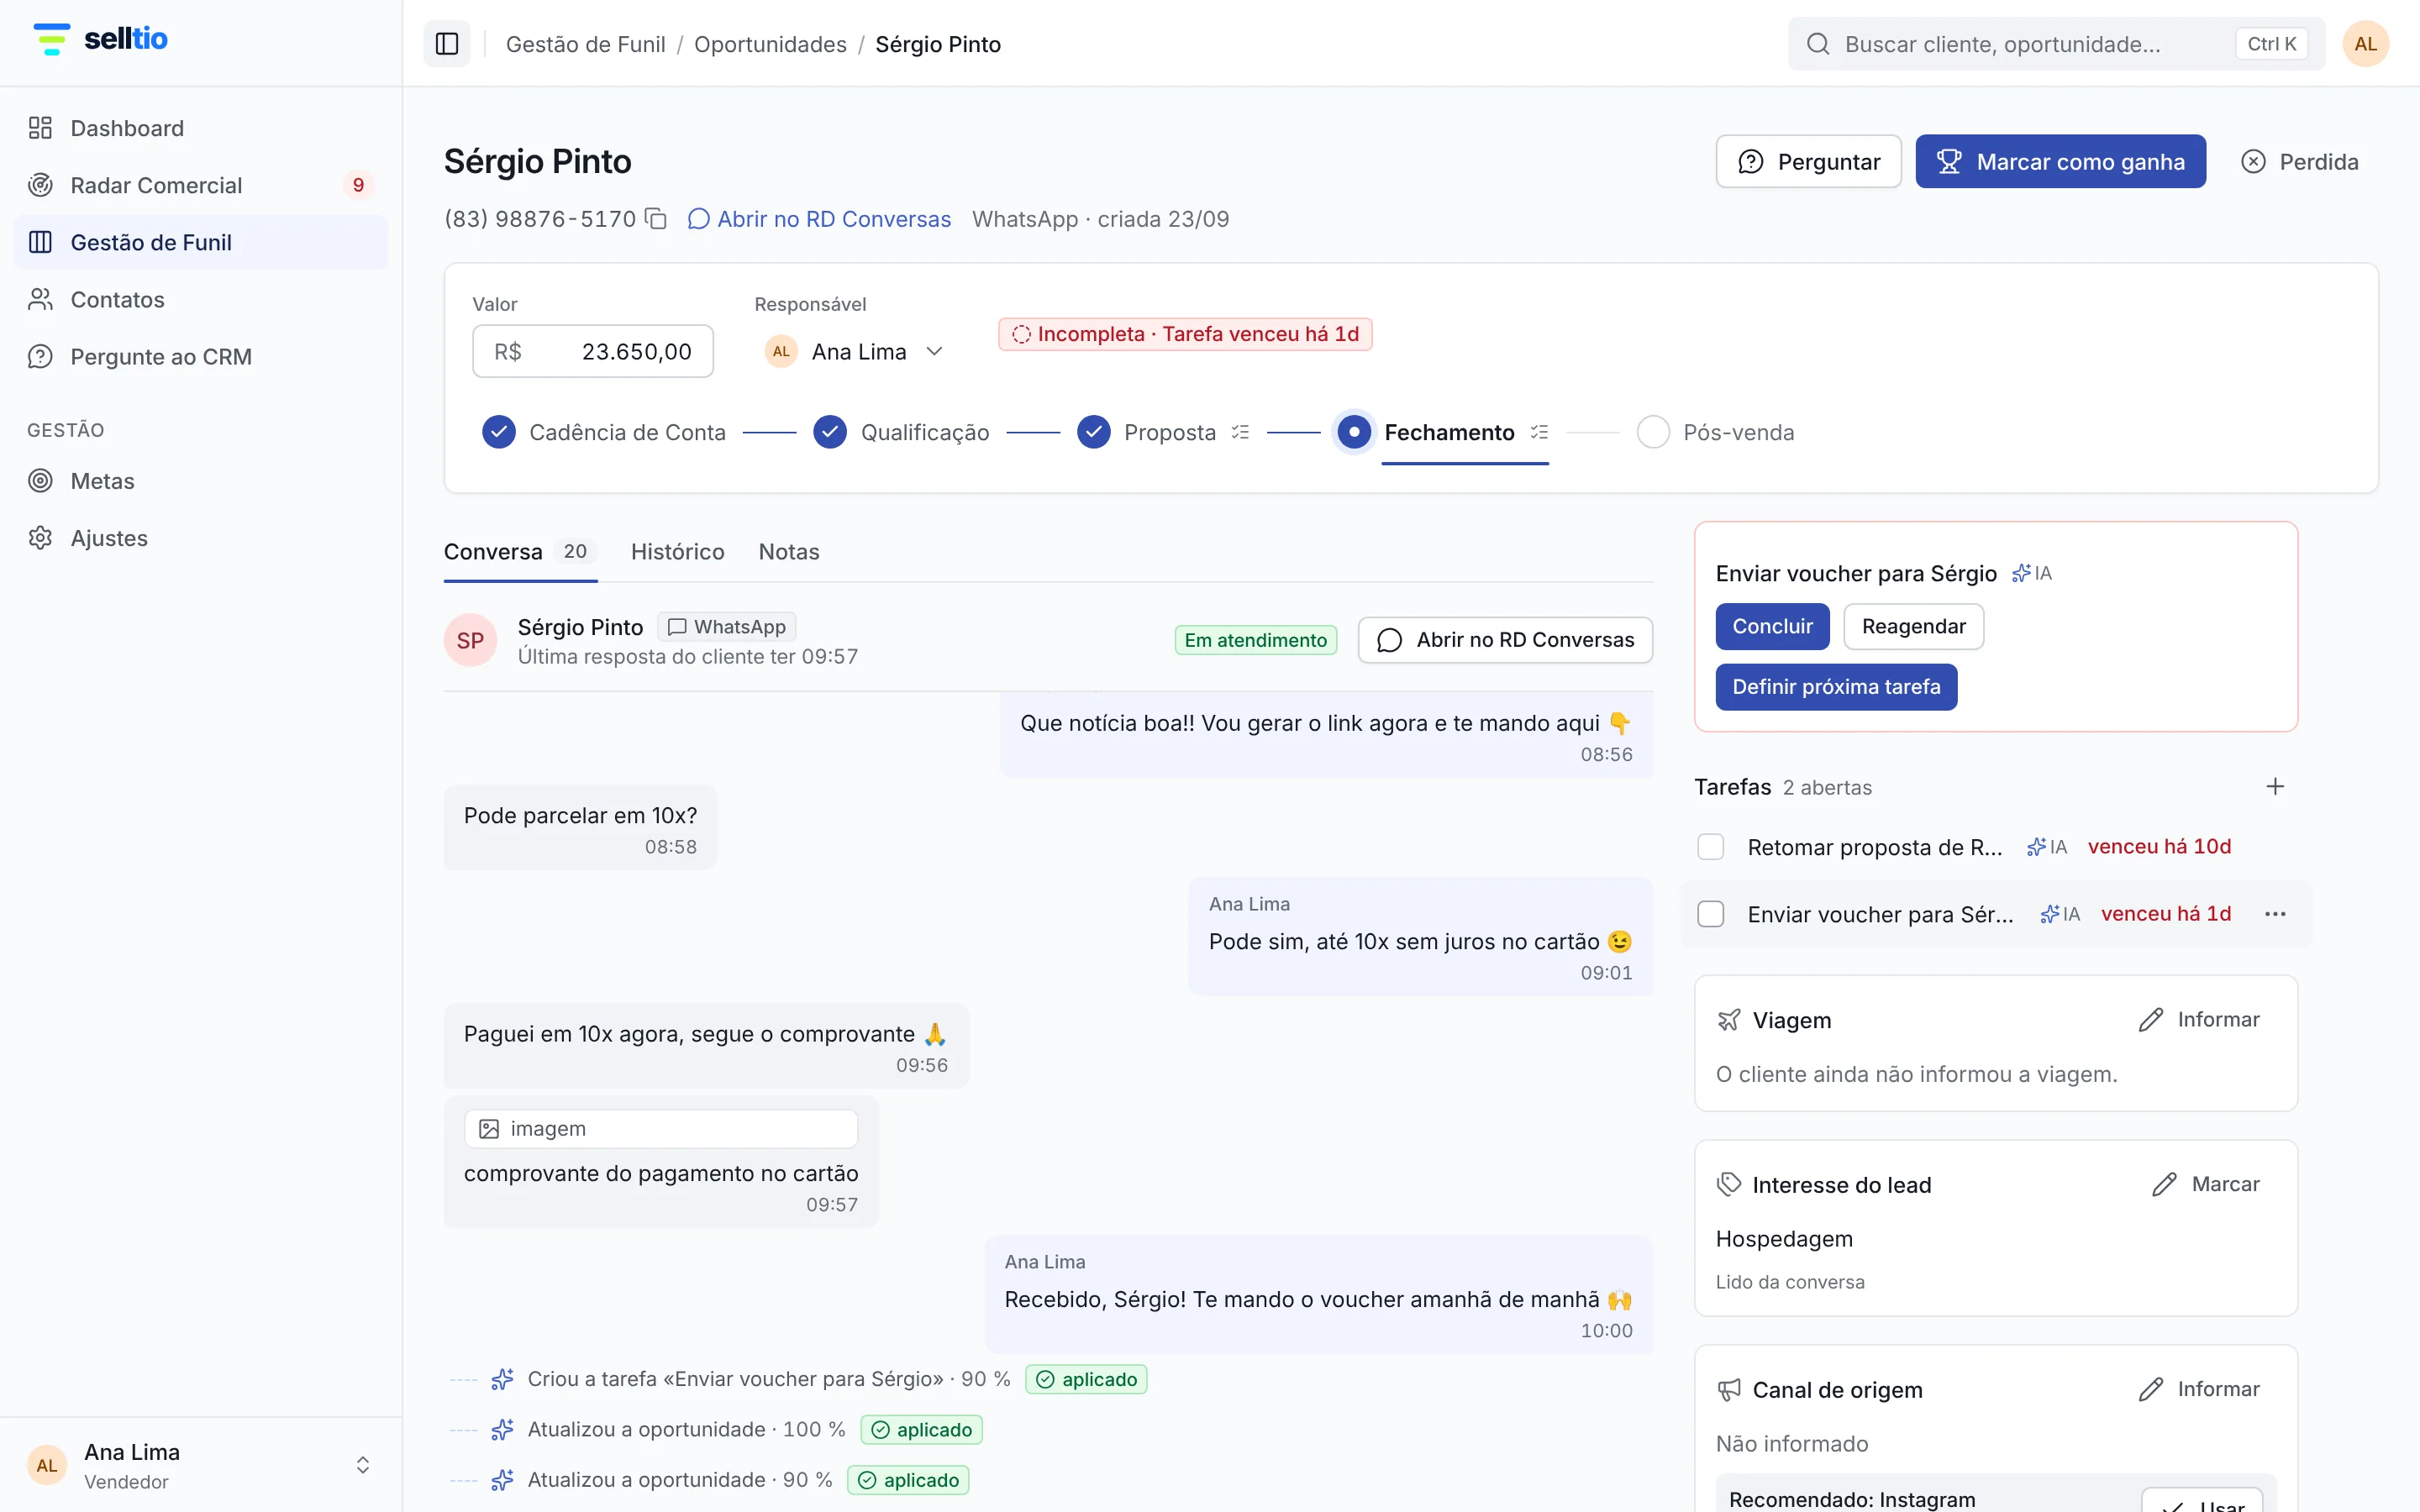
Task: Click the Oportunidades breadcrumb
Action: (x=770, y=44)
